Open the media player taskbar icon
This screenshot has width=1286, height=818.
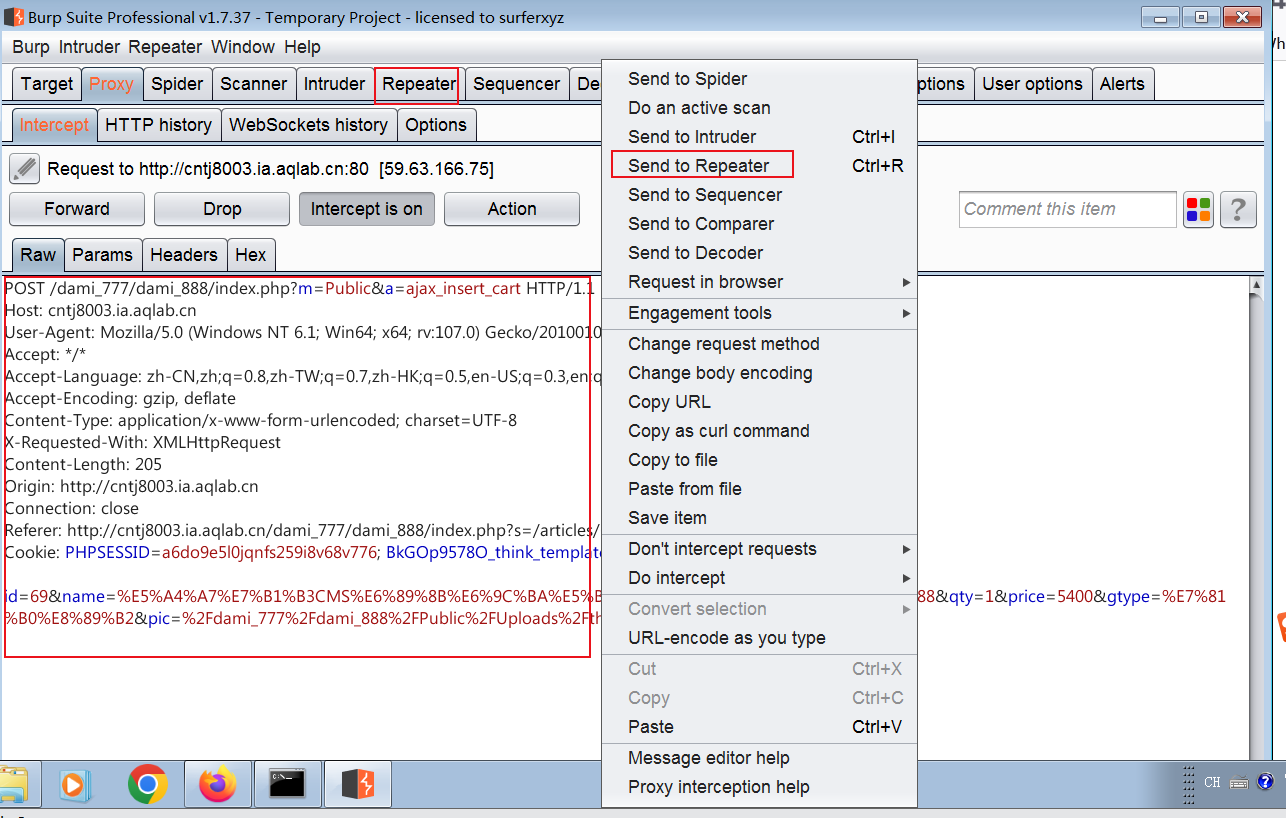click(73, 784)
